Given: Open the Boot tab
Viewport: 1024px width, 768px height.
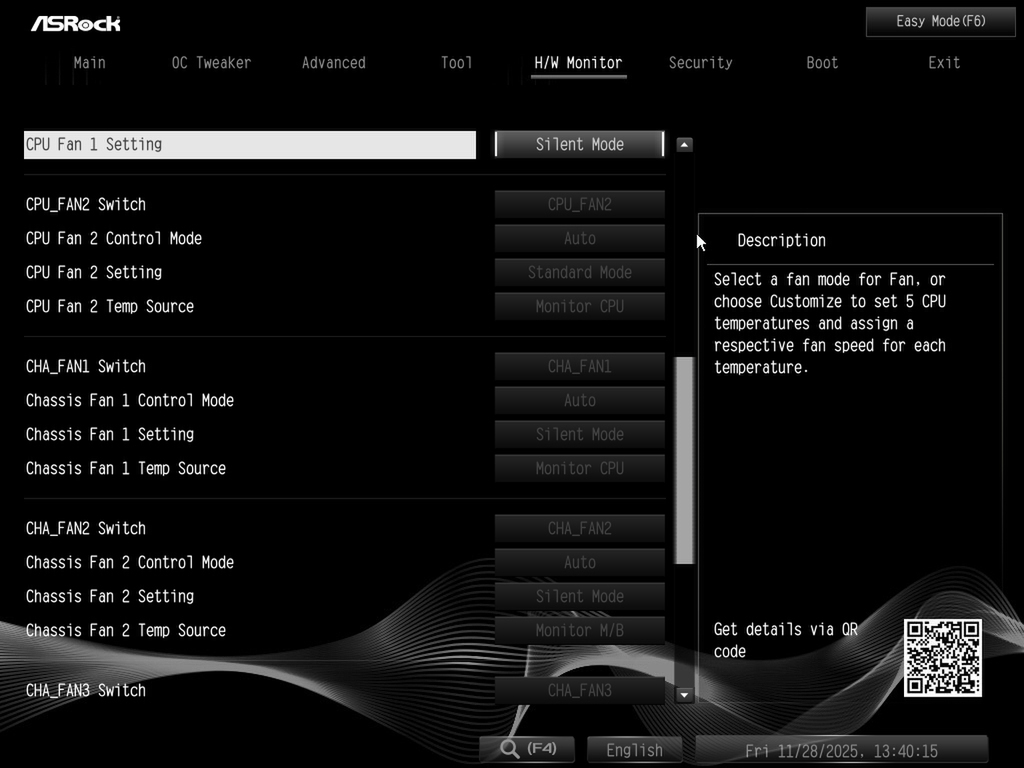Looking at the screenshot, I should [x=822, y=63].
